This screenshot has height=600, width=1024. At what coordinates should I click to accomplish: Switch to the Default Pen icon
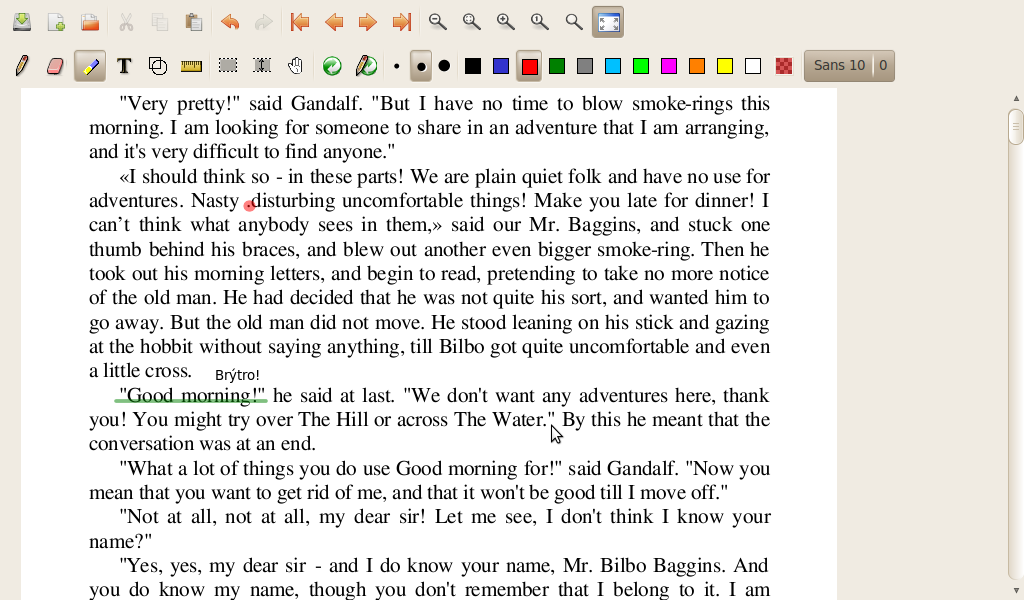click(366, 66)
